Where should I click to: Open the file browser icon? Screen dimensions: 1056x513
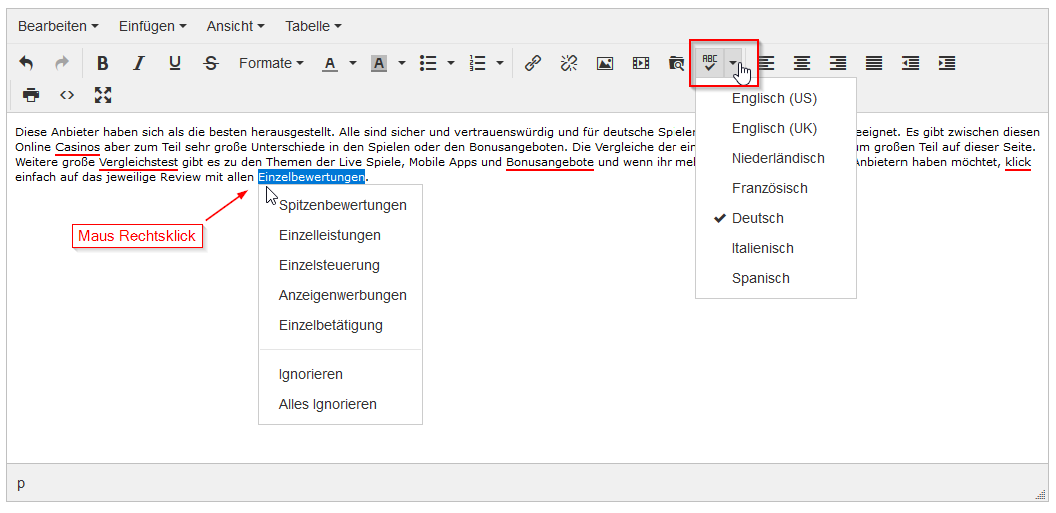click(x=676, y=63)
